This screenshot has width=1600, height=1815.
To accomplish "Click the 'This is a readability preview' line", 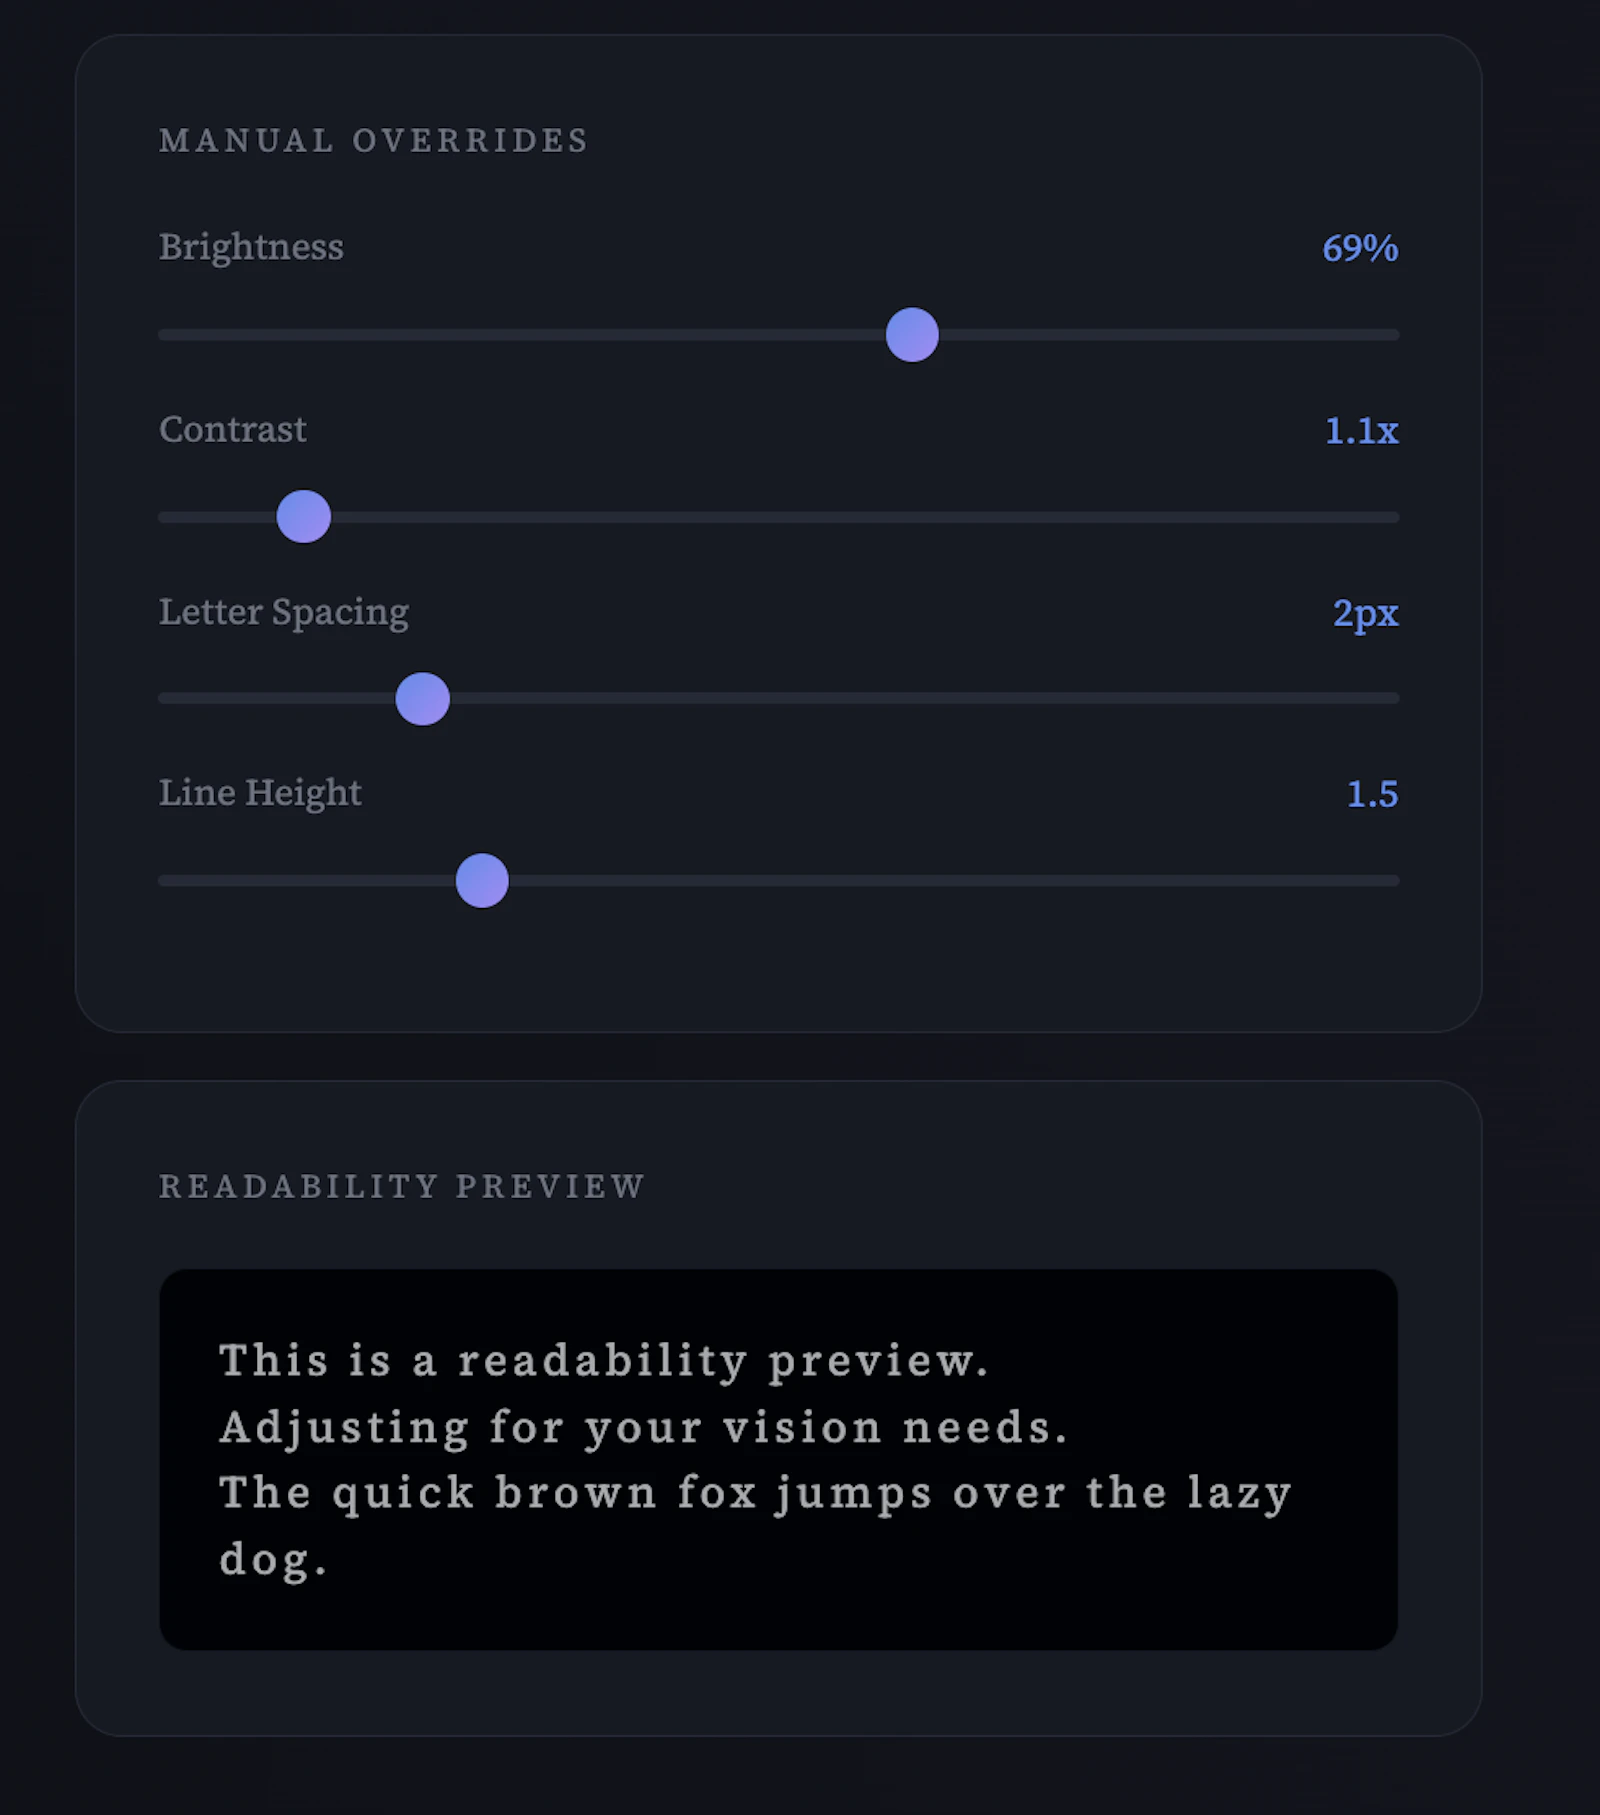I will pyautogui.click(x=604, y=1360).
